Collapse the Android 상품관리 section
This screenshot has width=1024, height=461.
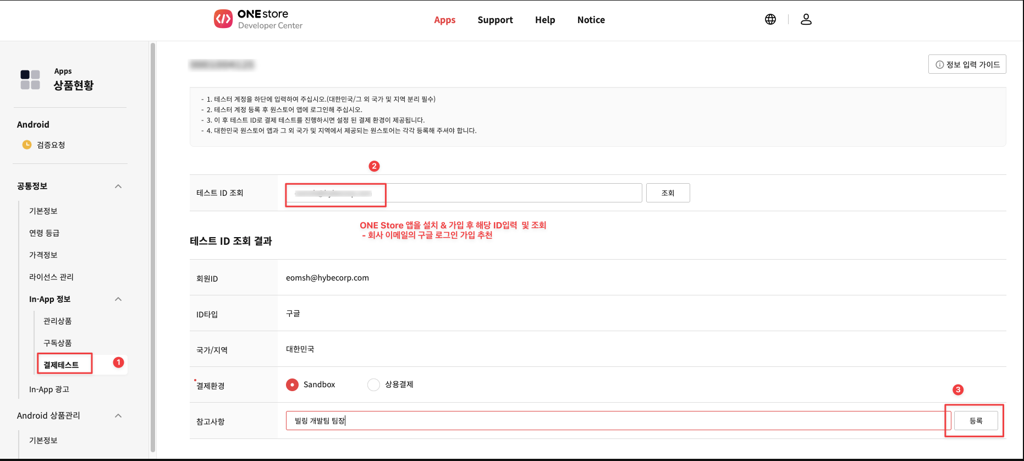point(118,416)
